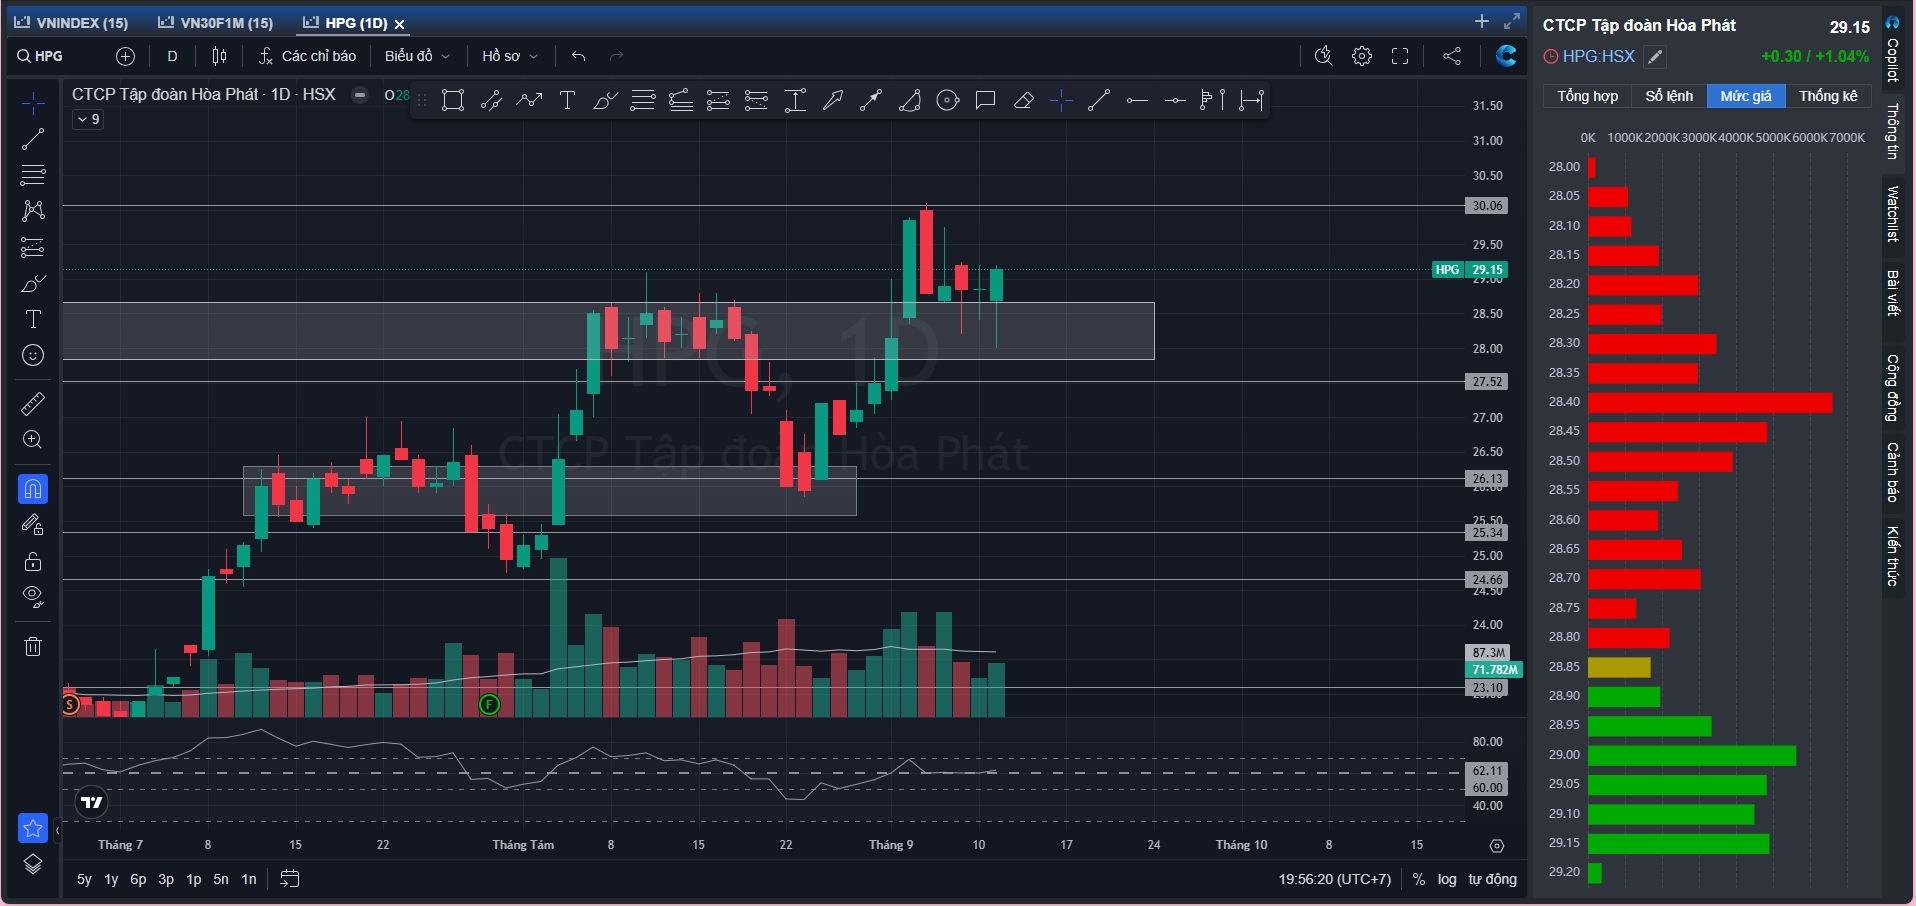Enter fullscreen chart mode
Screen dimensions: 1916x906
point(1400,56)
